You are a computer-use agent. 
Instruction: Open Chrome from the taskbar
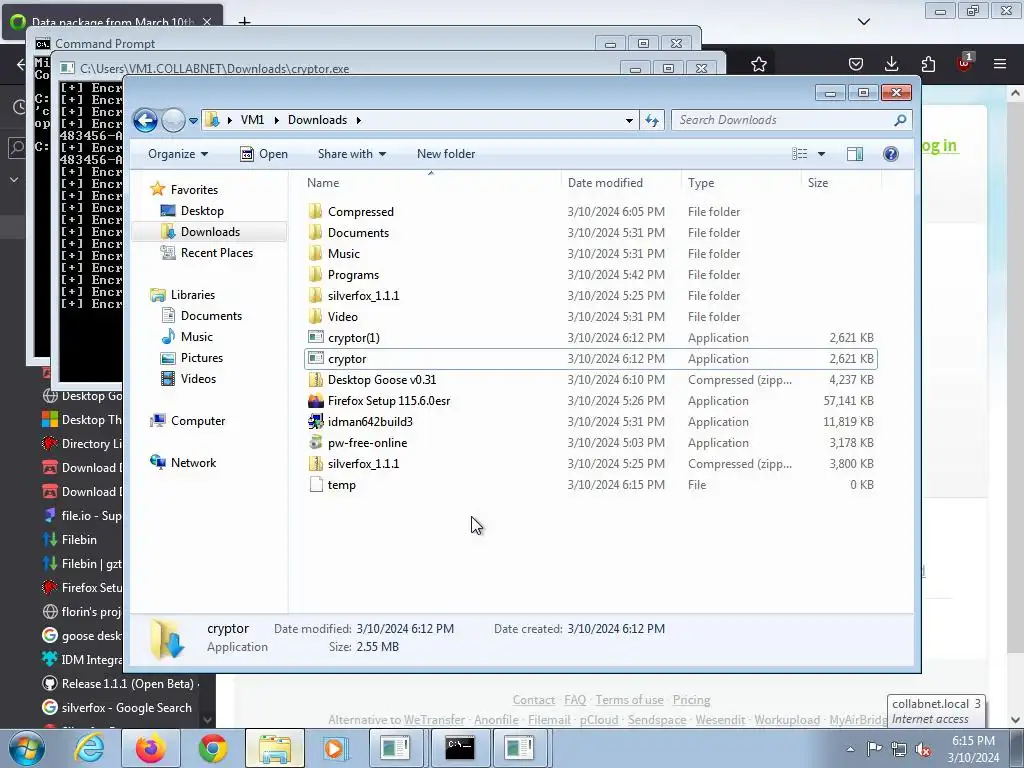pos(213,748)
